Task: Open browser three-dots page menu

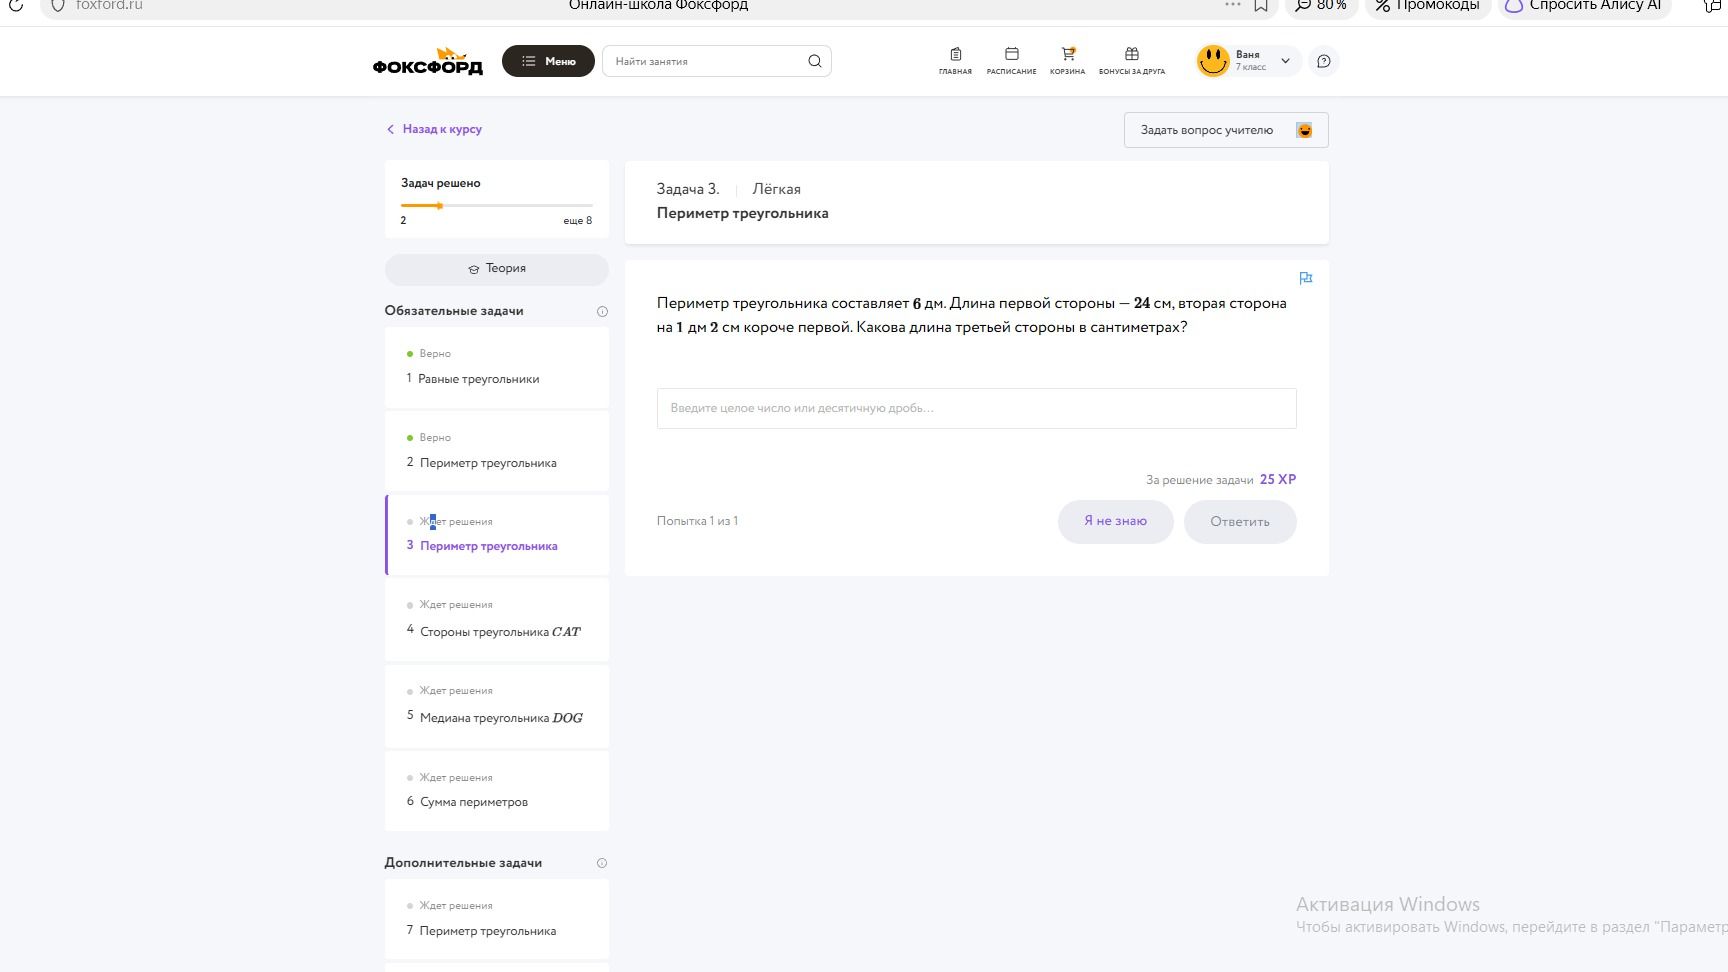Action: (x=1232, y=5)
